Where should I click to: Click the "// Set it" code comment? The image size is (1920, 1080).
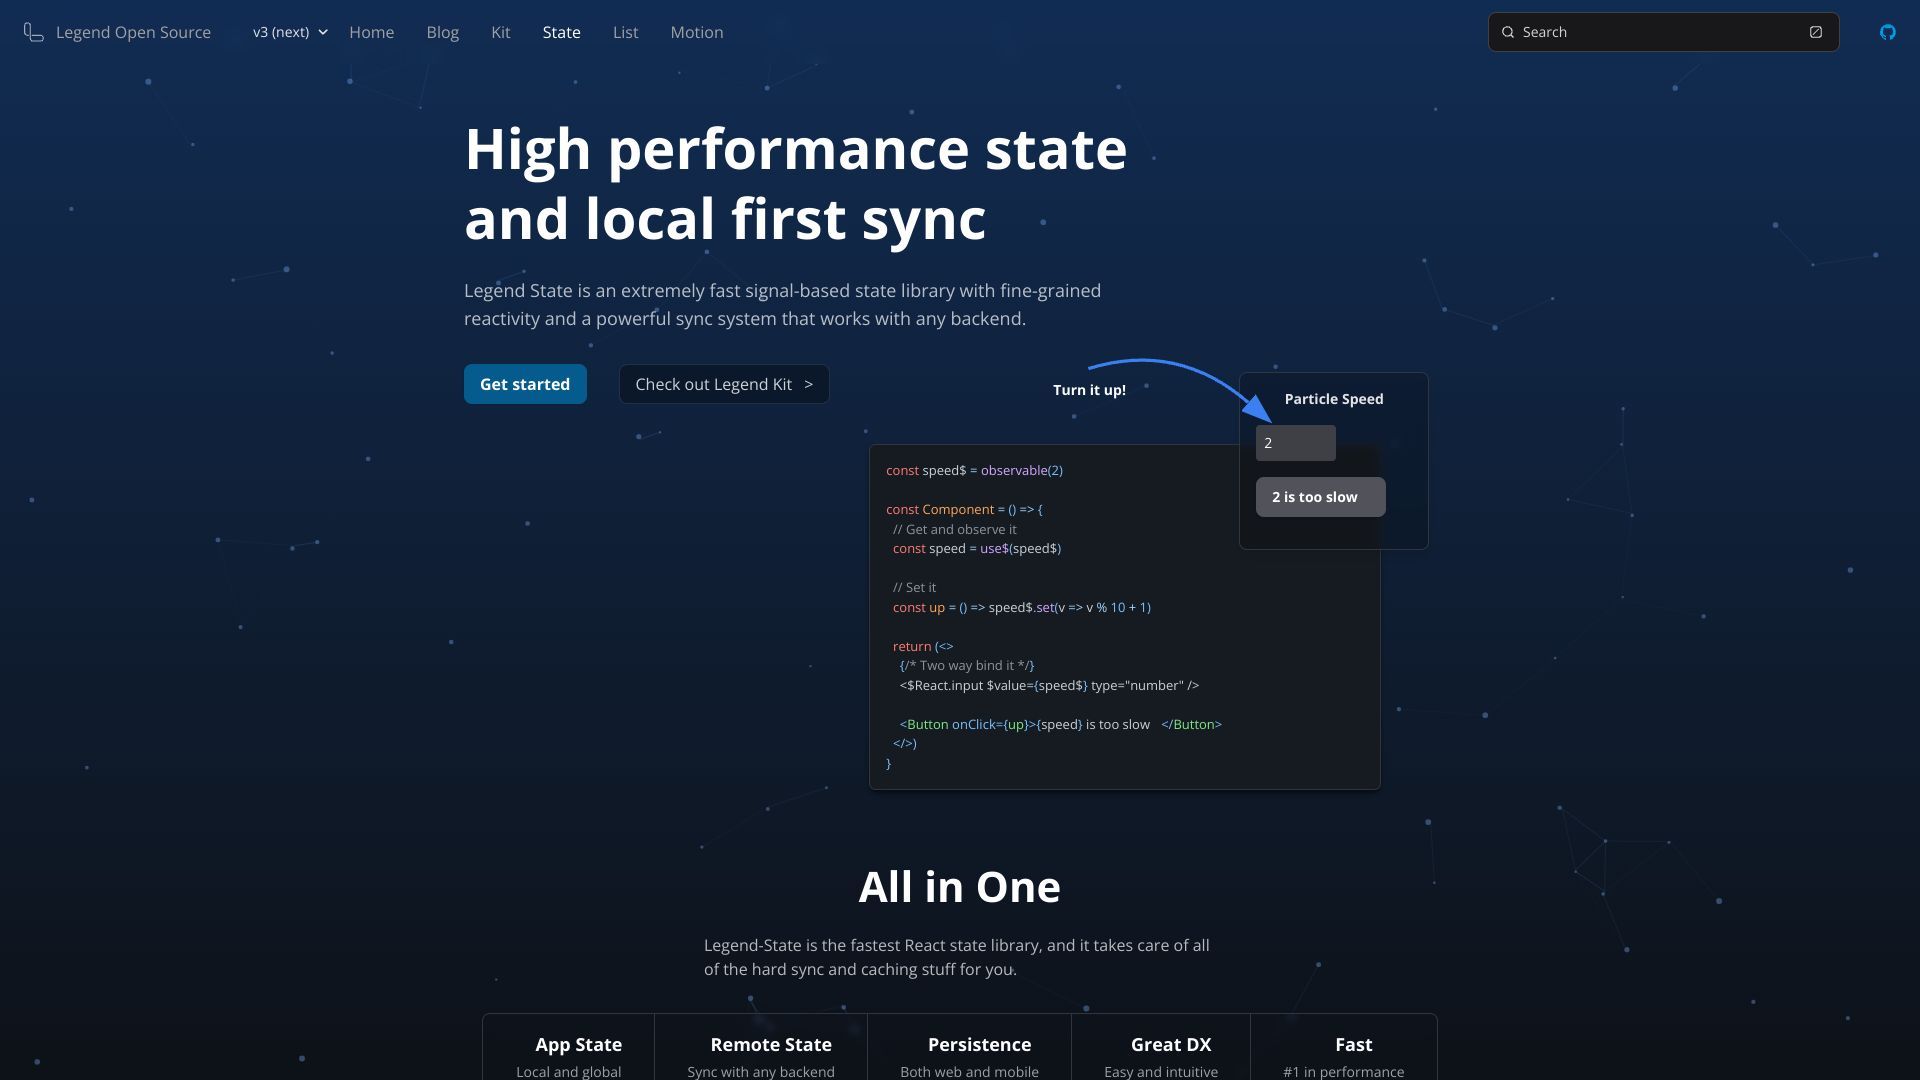[x=914, y=587]
